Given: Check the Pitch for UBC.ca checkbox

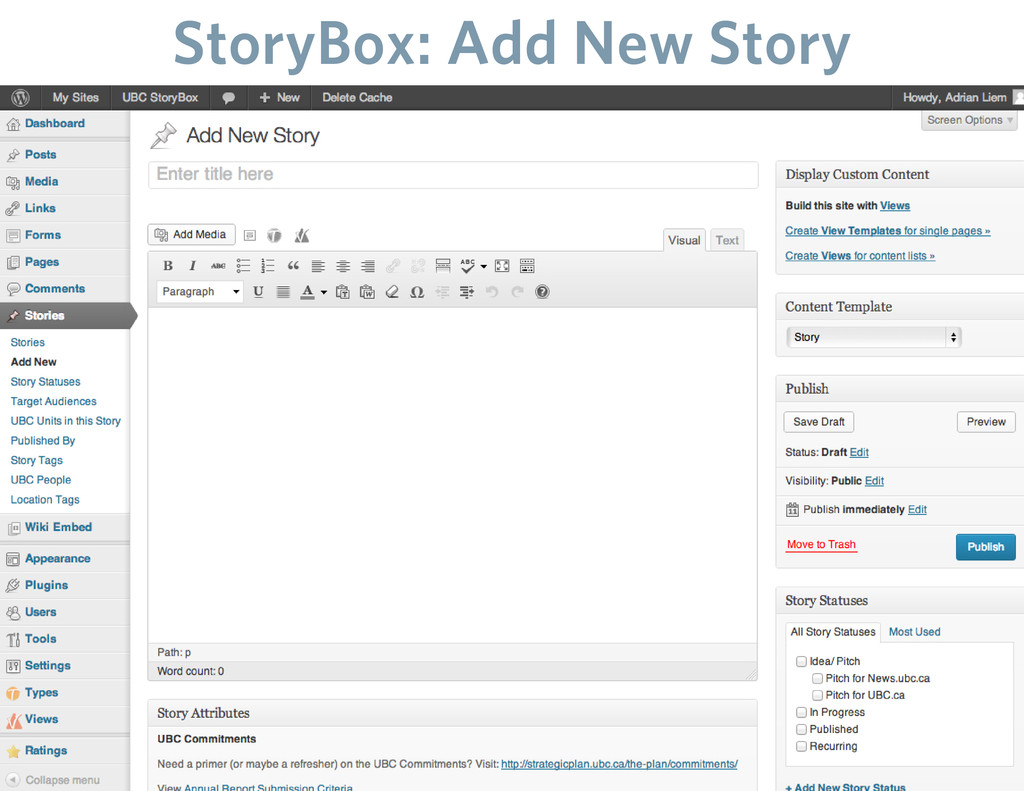Looking at the screenshot, I should 817,695.
